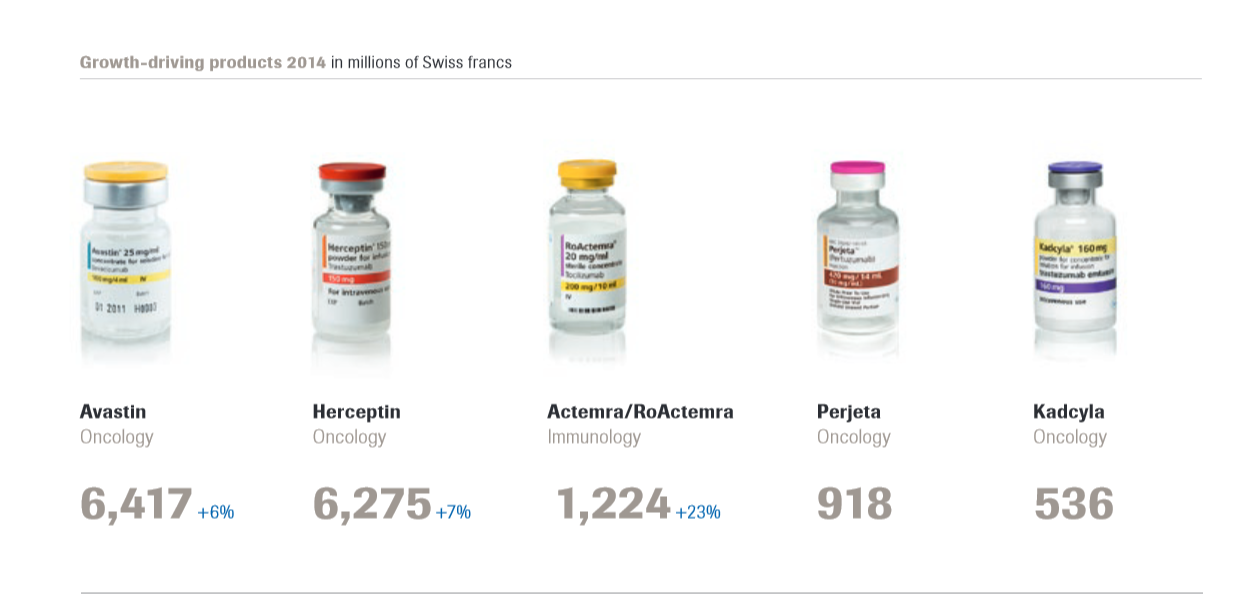
Task: Select the Actemra/RoActemra product name
Action: (x=640, y=412)
